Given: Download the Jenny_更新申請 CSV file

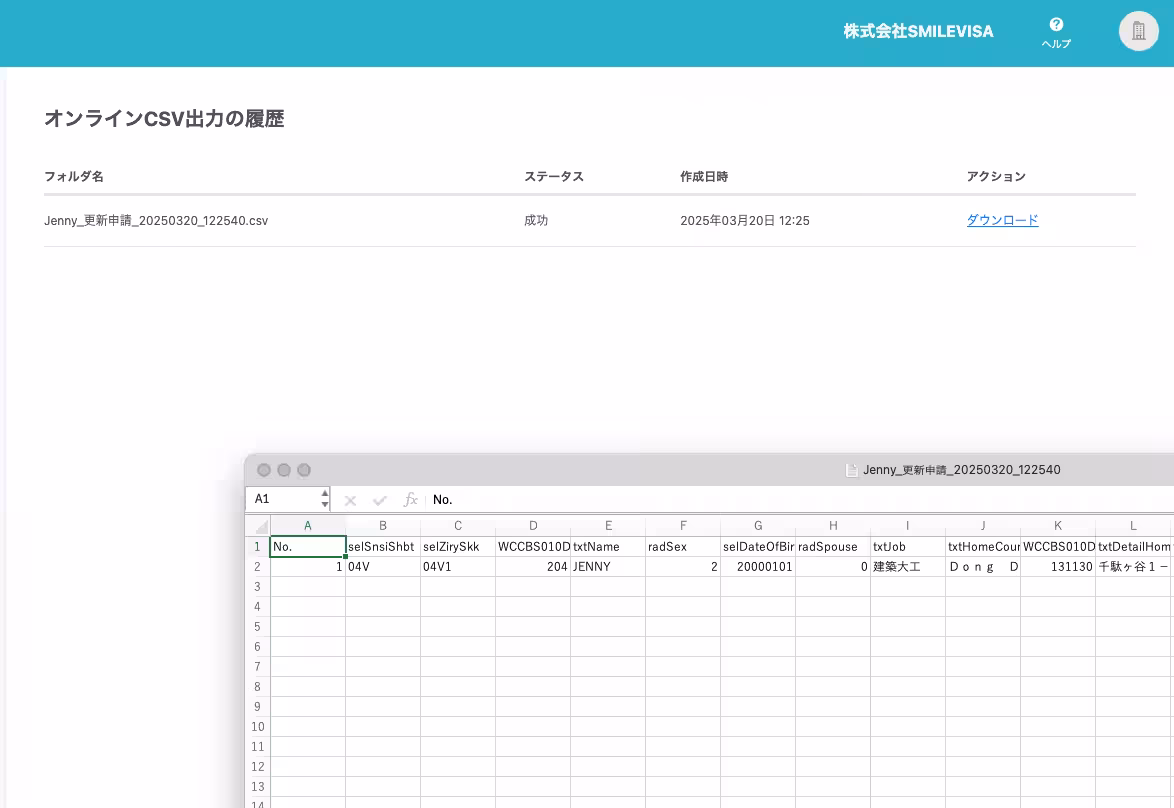Looking at the screenshot, I should click(1002, 220).
